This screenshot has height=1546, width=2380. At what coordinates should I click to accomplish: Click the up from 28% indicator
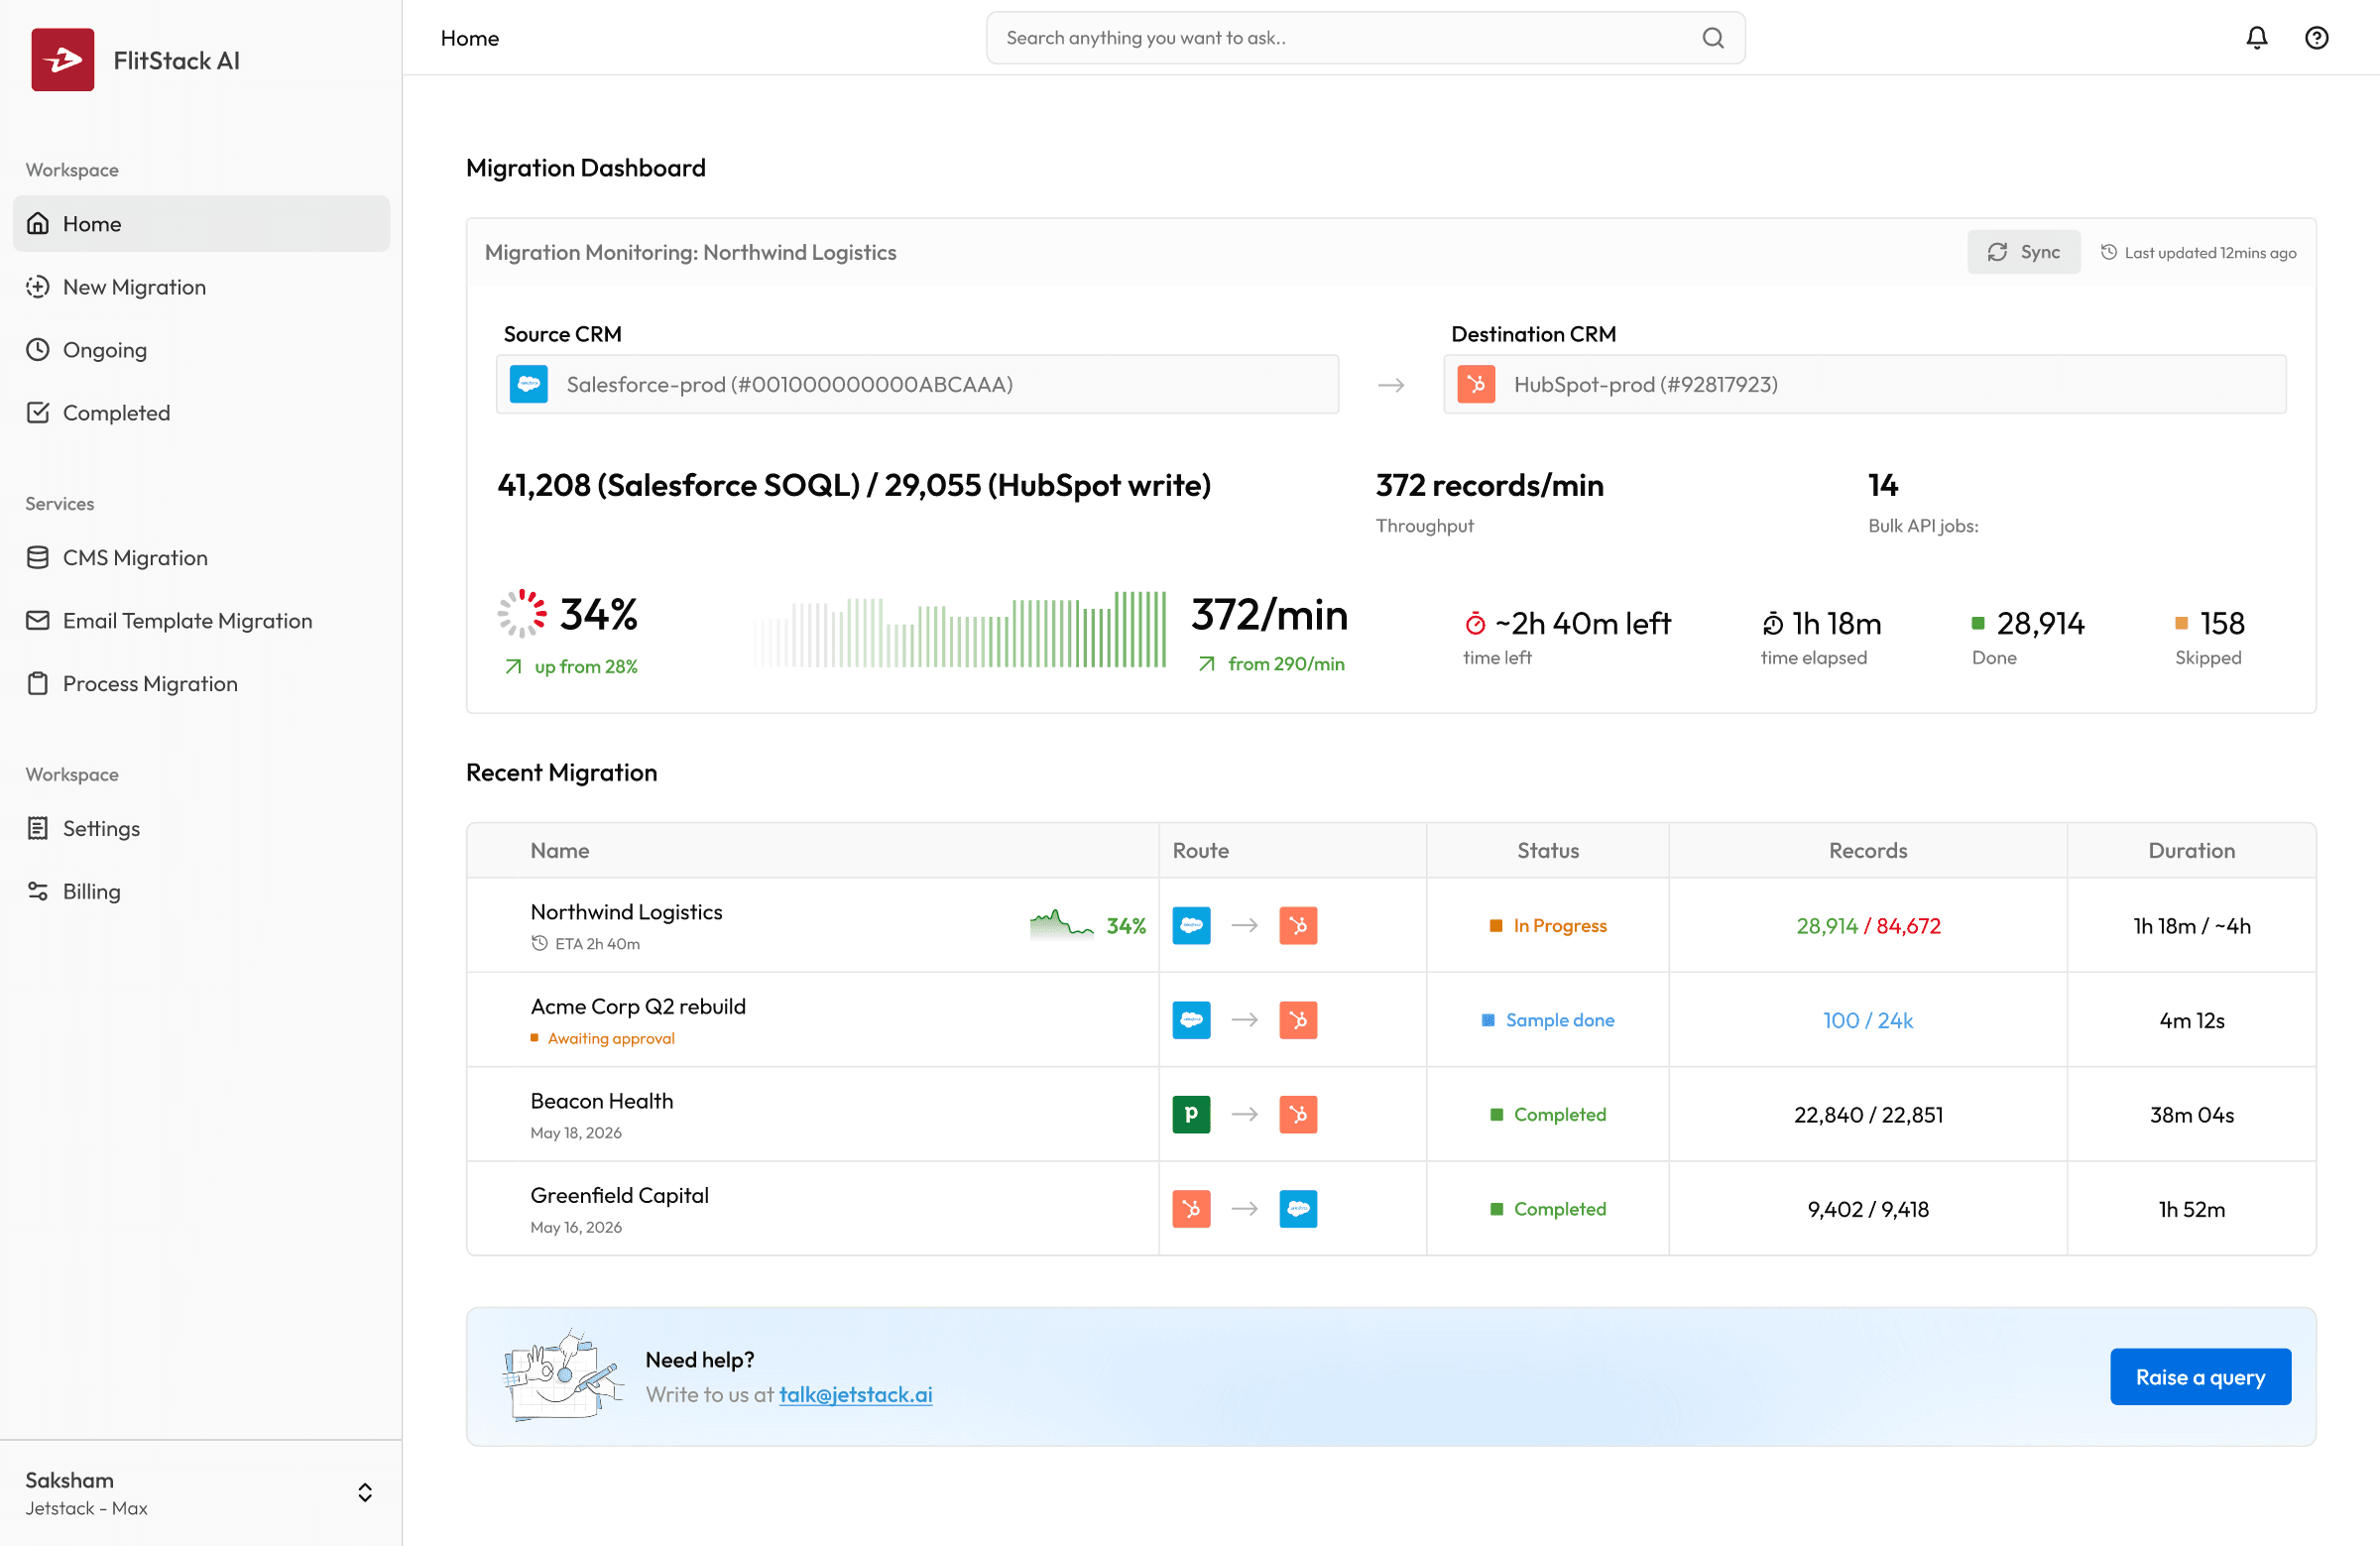point(570,667)
